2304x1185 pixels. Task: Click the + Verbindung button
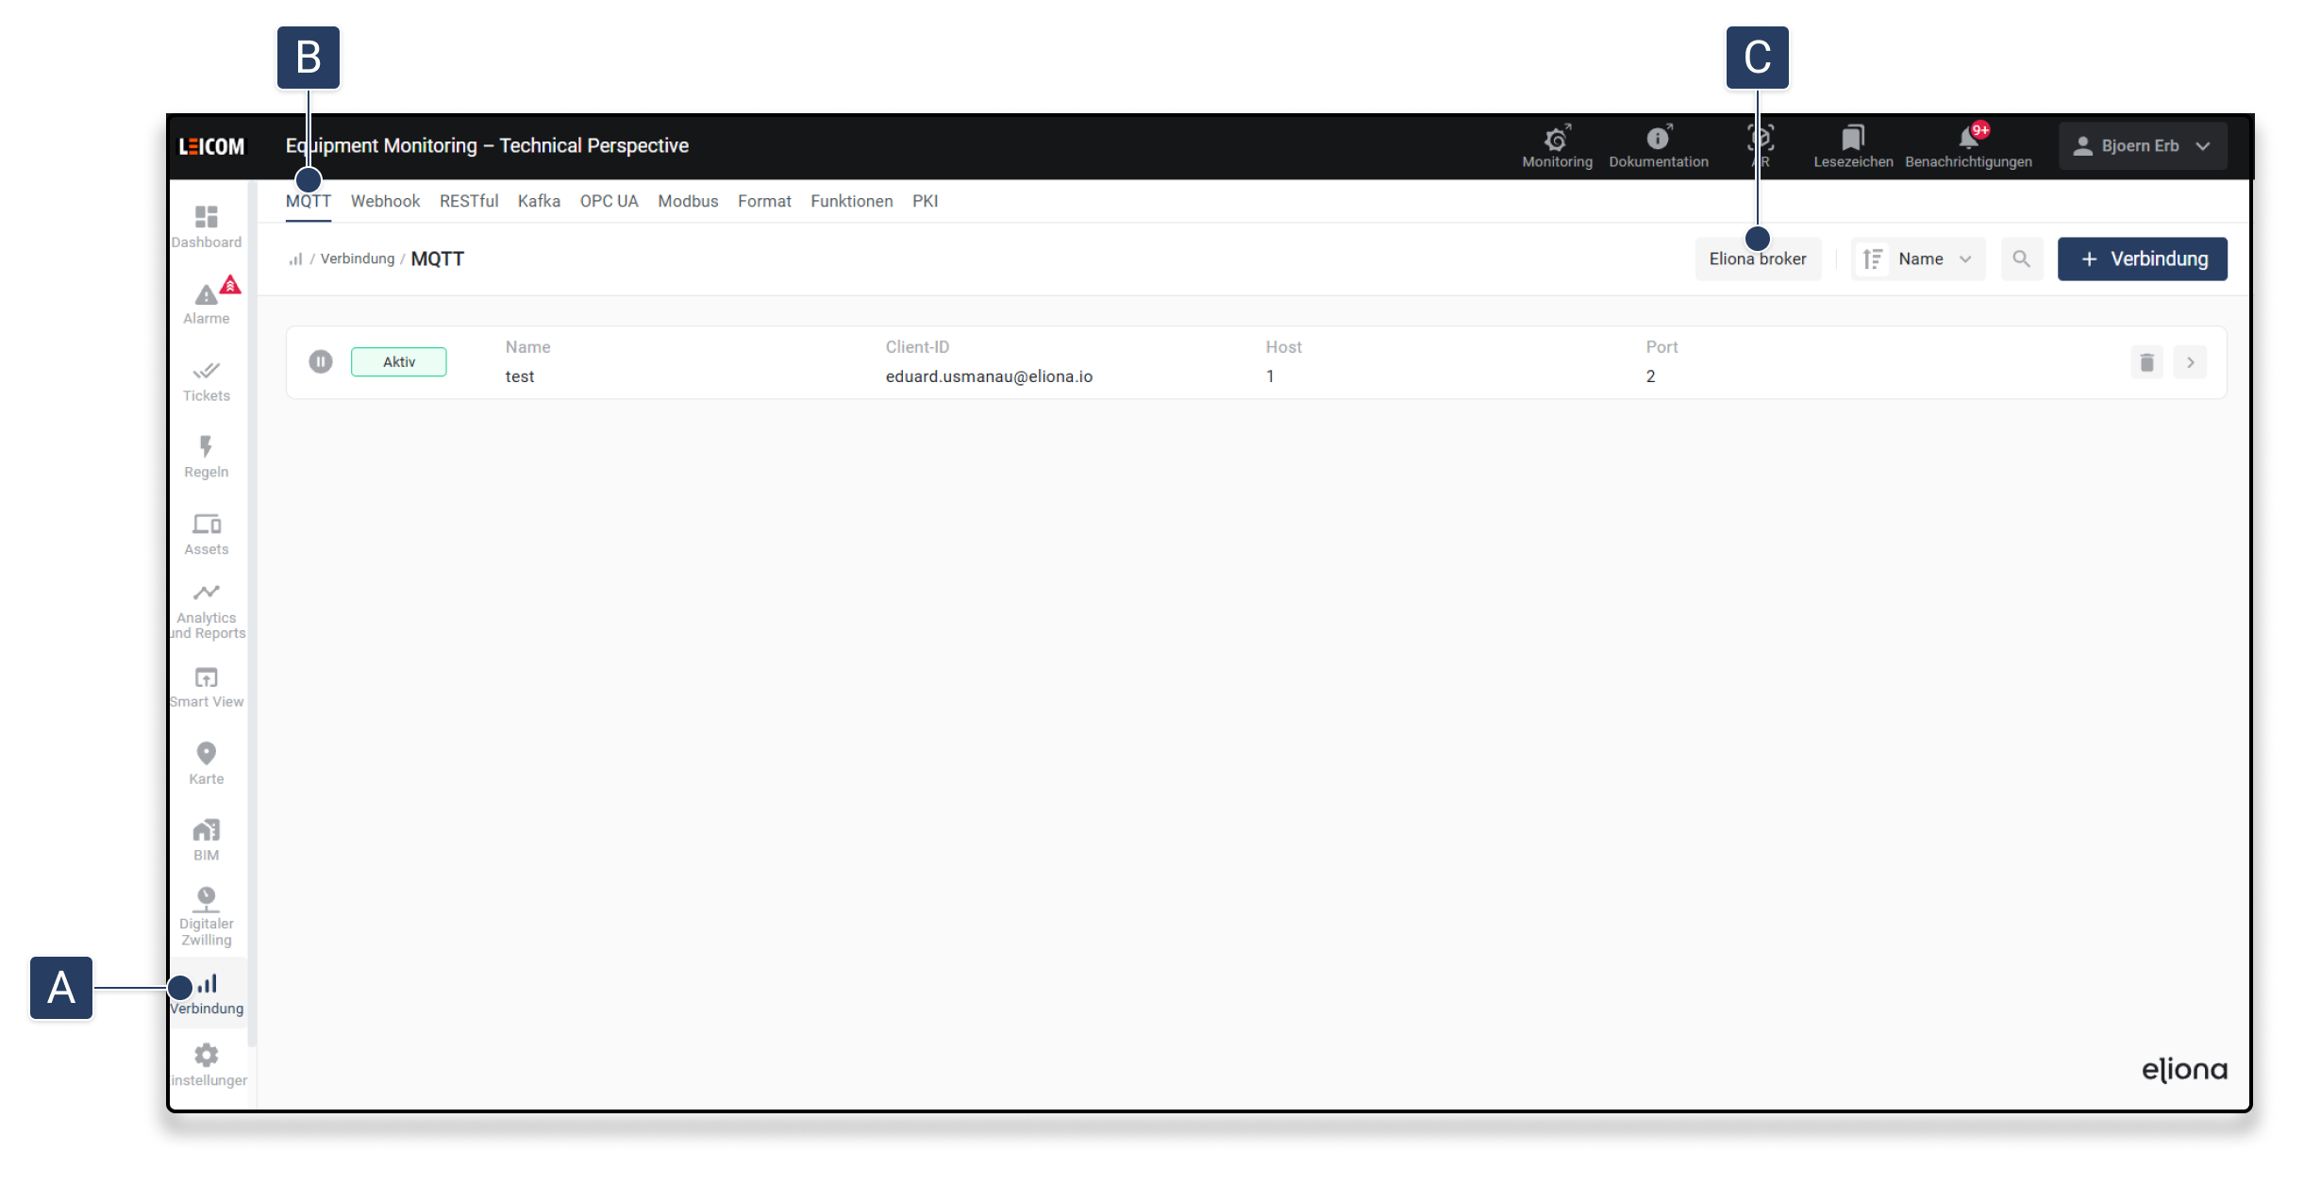point(2142,259)
